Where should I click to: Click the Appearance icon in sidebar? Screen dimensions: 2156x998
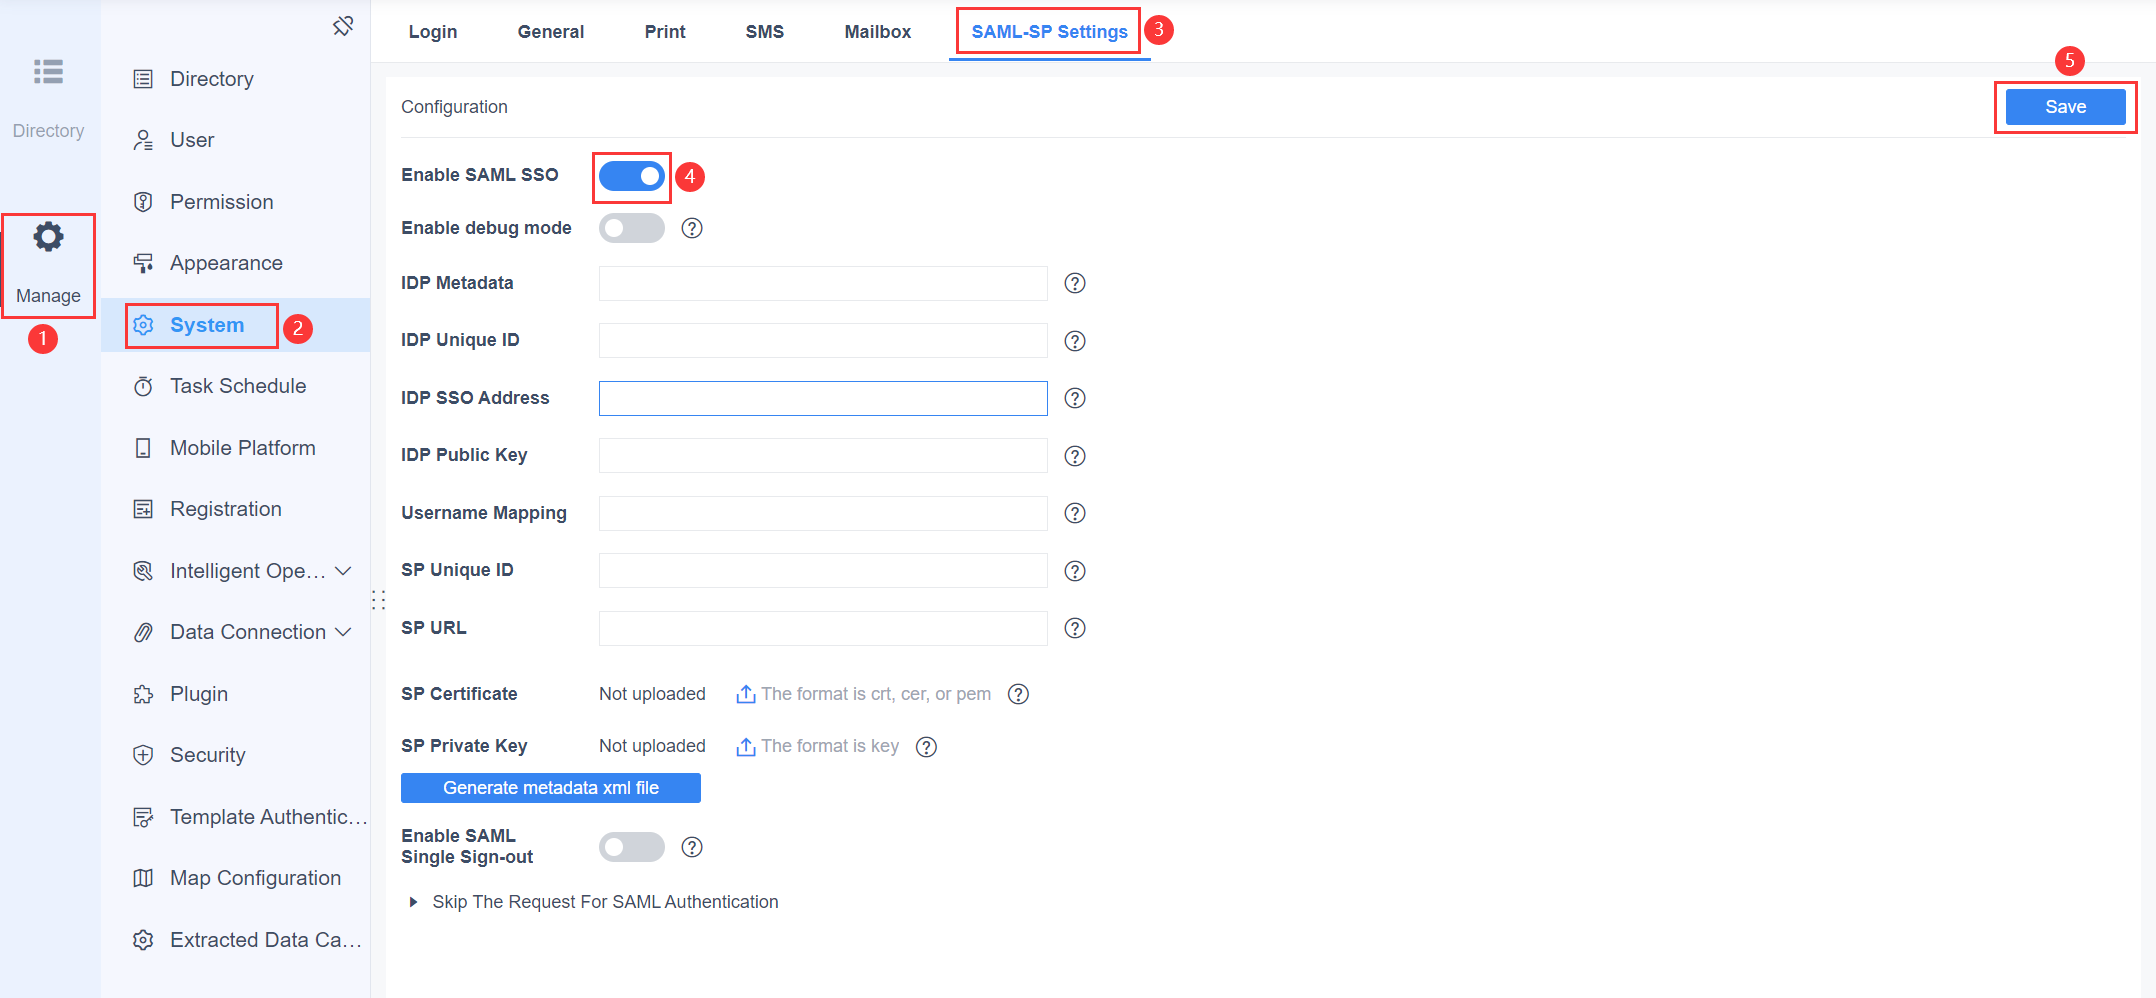(x=145, y=262)
